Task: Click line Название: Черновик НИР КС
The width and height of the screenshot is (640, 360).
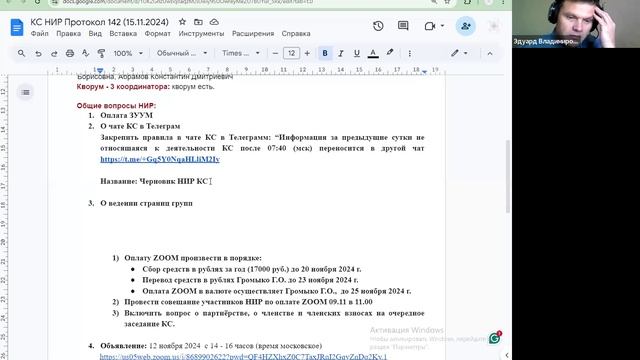Action: click(154, 181)
